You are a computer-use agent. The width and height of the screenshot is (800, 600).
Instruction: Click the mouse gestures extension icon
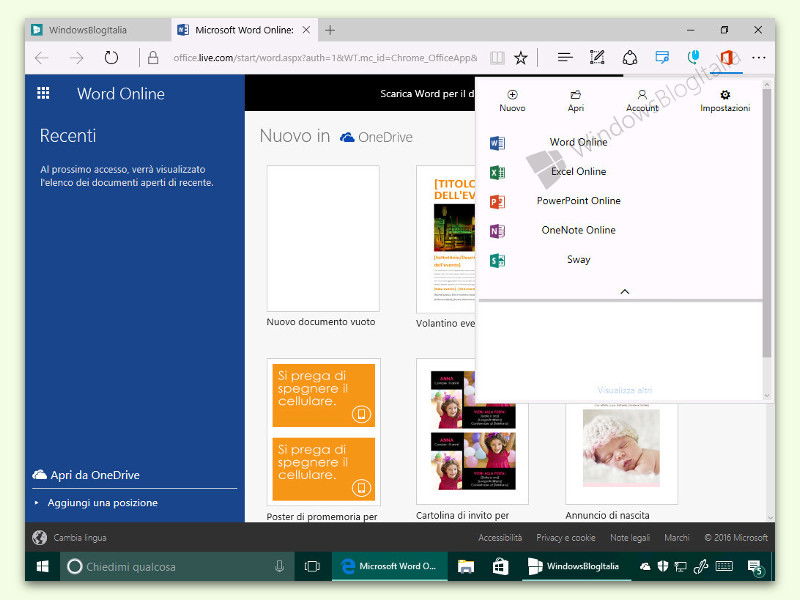(x=693, y=57)
